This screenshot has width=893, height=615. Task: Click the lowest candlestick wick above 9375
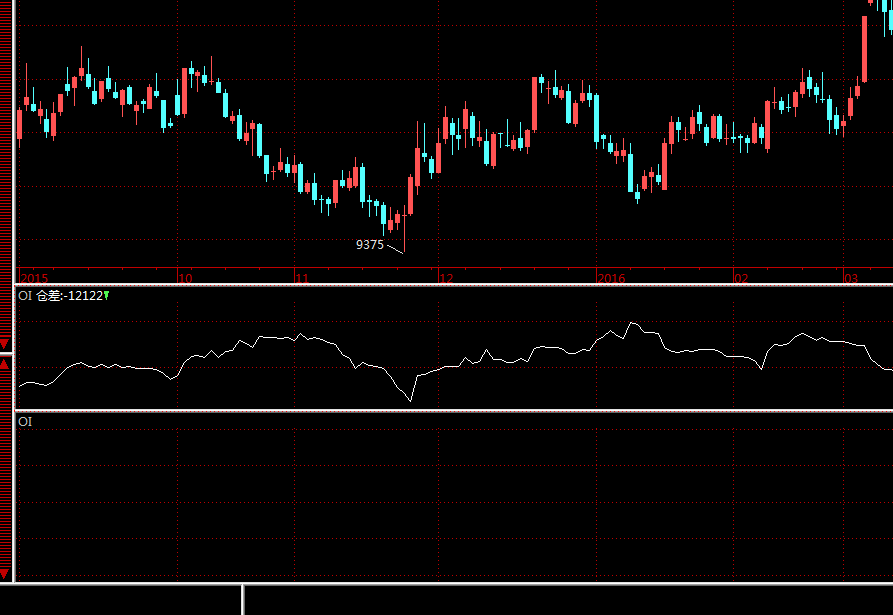click(x=404, y=233)
